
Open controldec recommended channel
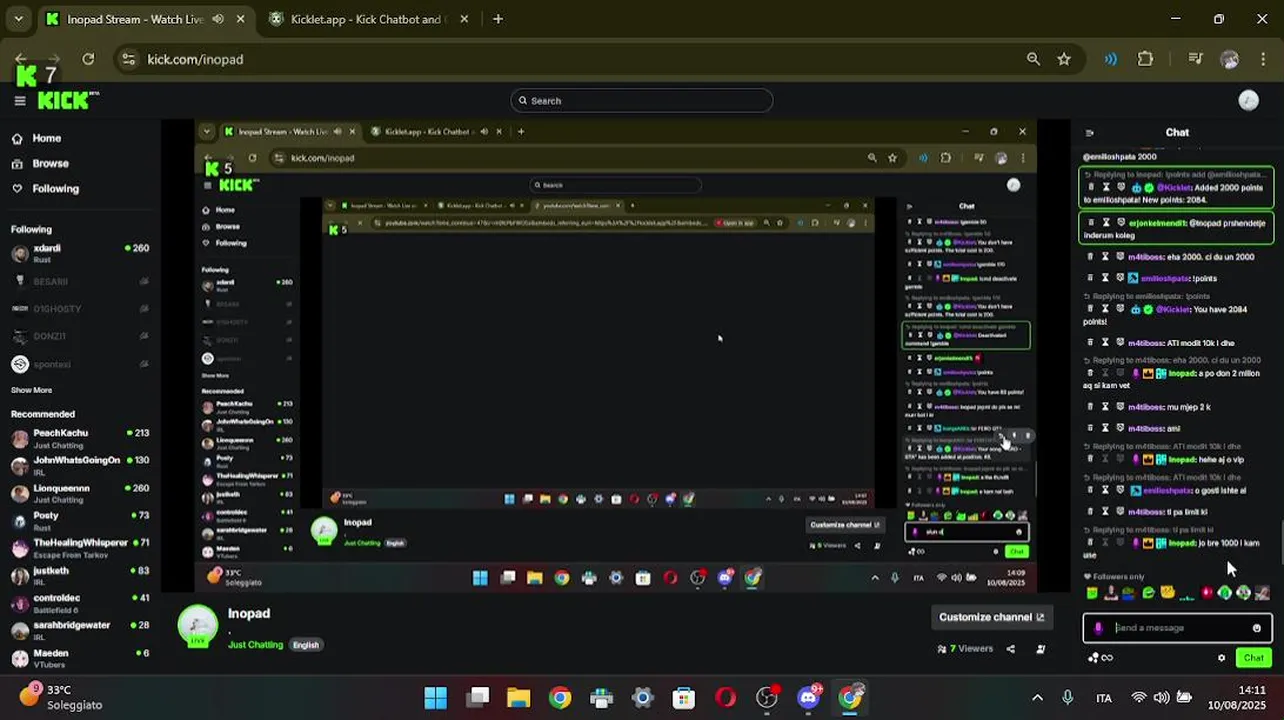tap(80, 603)
